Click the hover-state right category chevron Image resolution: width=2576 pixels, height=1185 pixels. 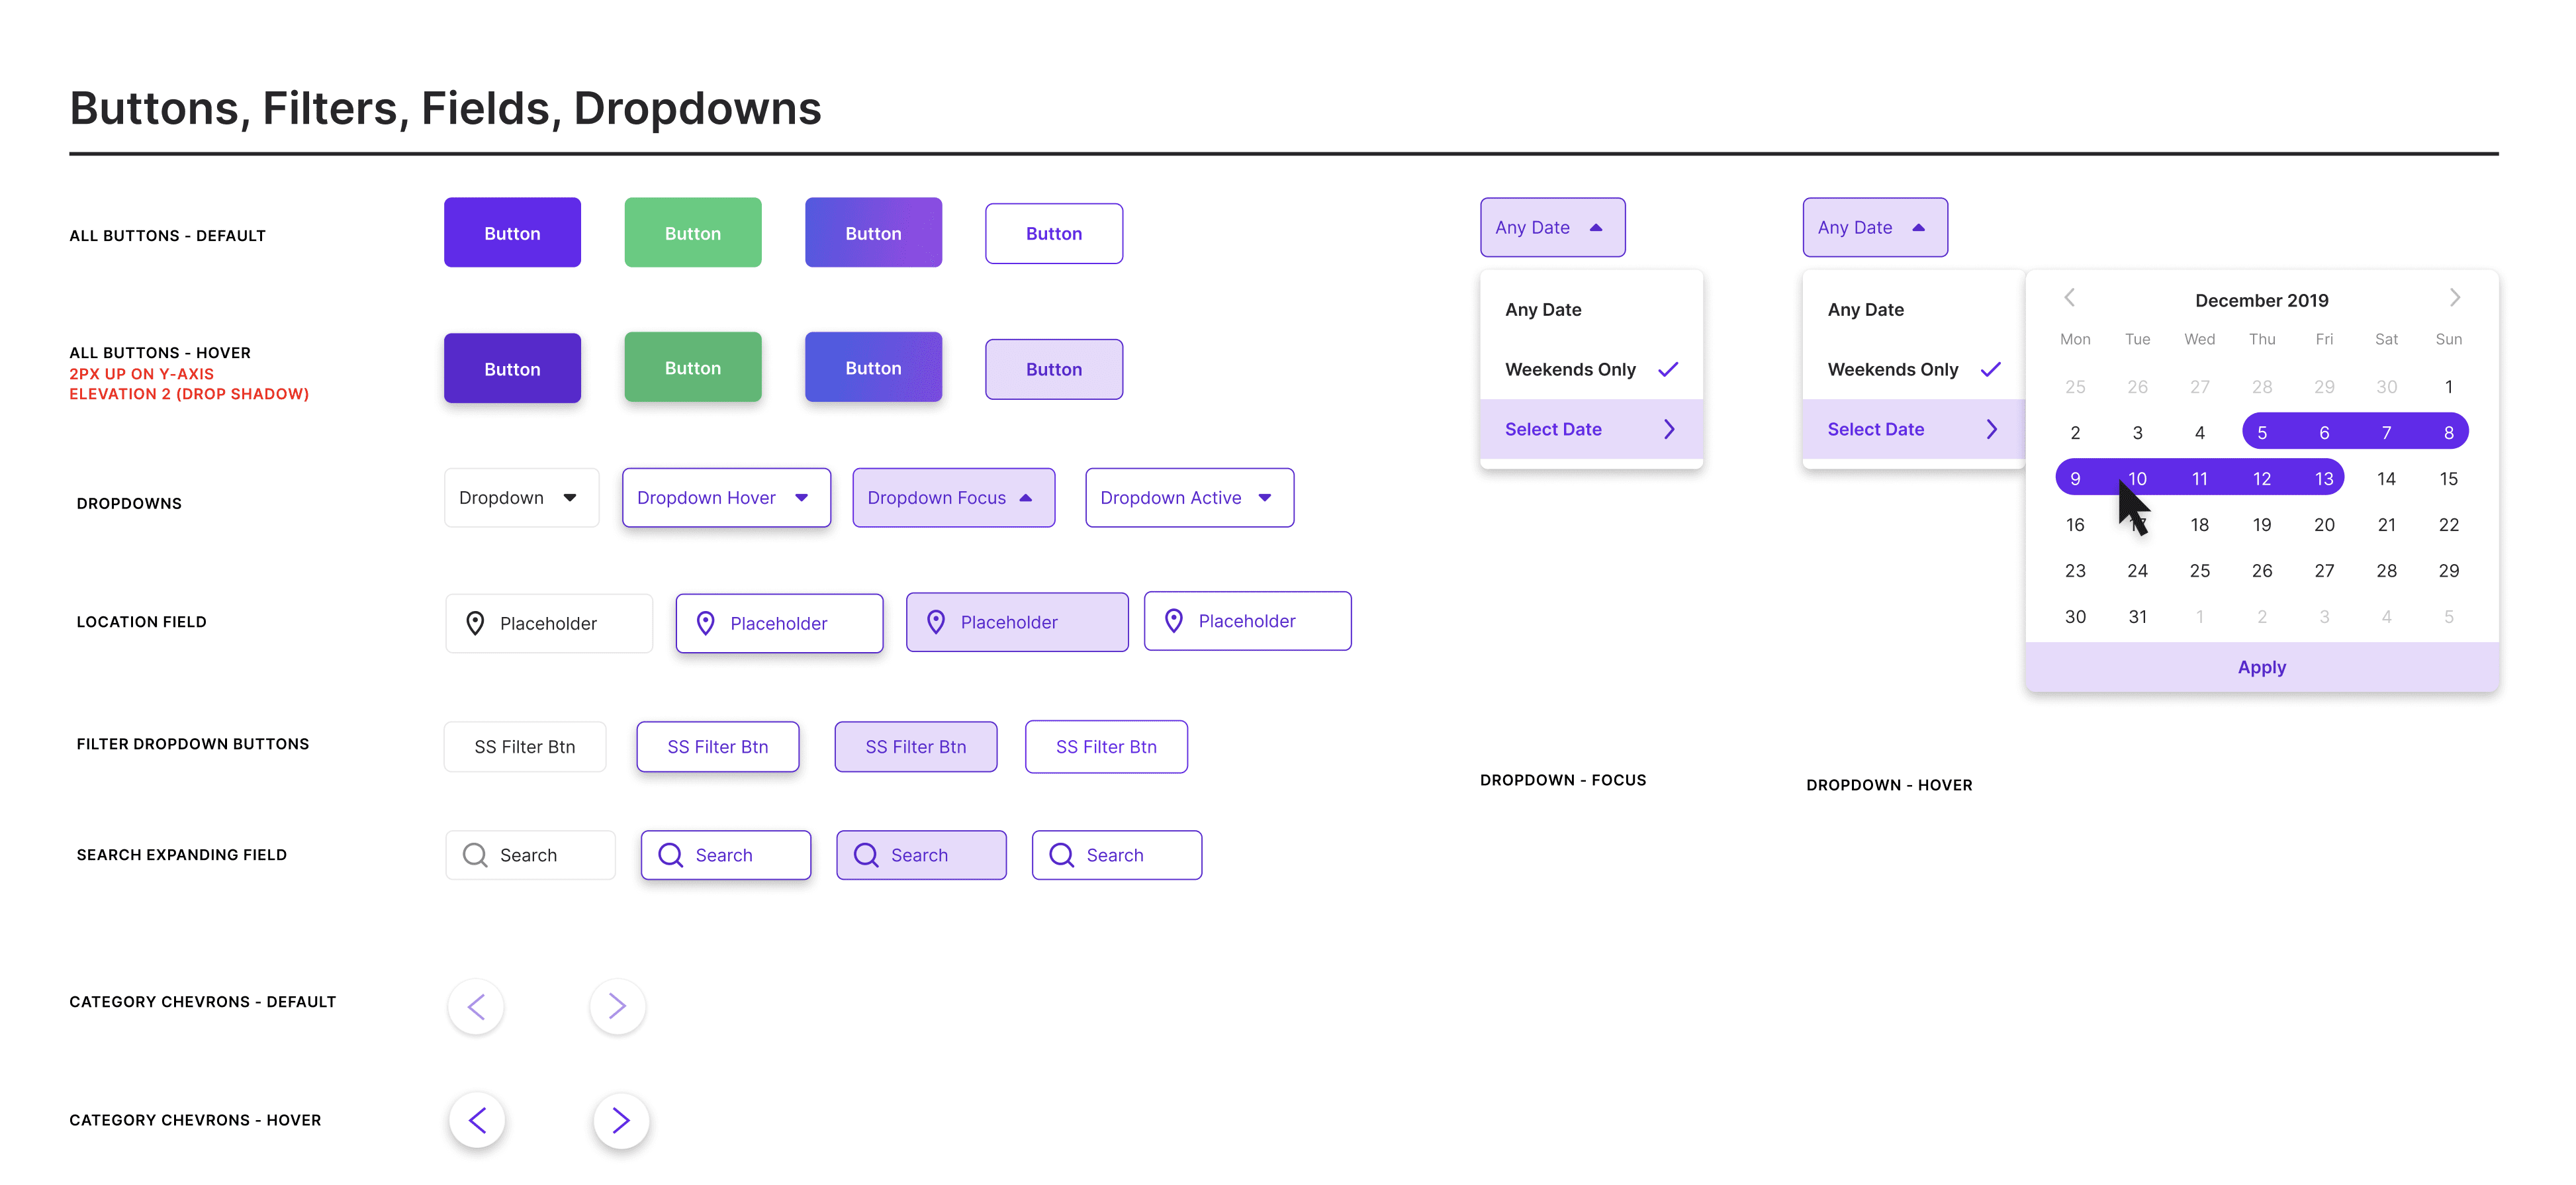[621, 1120]
